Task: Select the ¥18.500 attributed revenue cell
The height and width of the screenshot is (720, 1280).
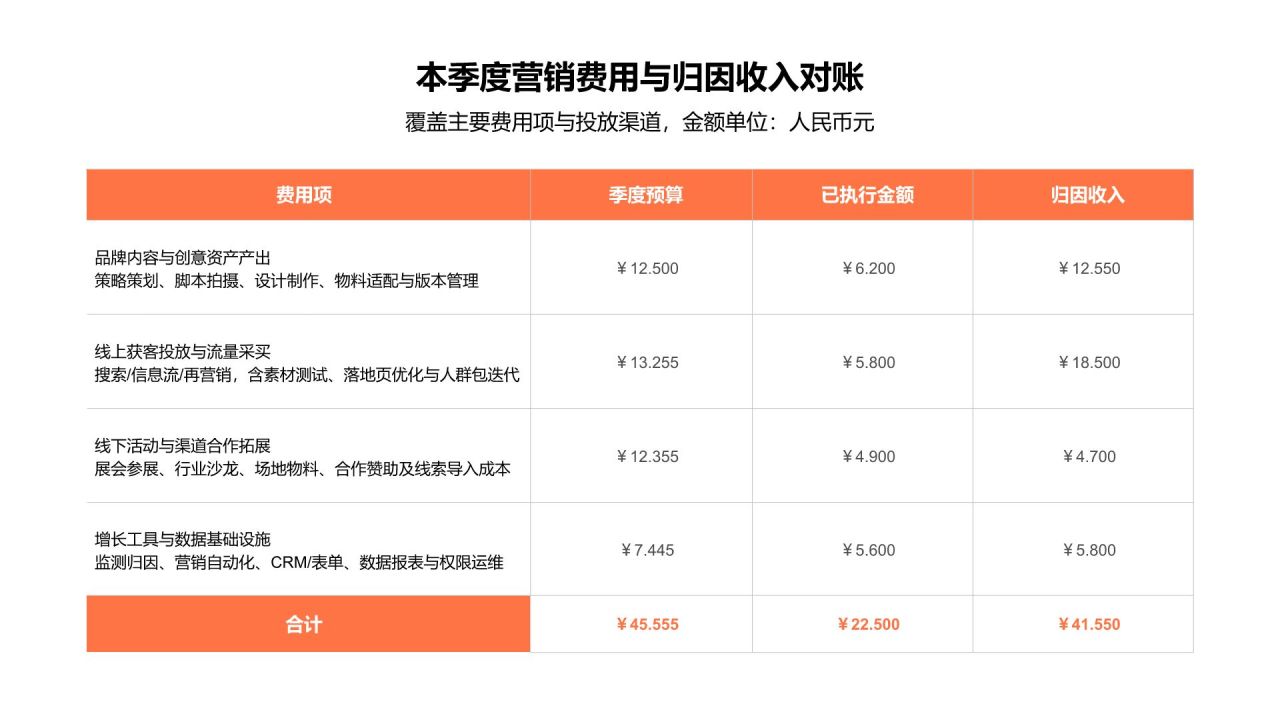Action: point(1088,362)
